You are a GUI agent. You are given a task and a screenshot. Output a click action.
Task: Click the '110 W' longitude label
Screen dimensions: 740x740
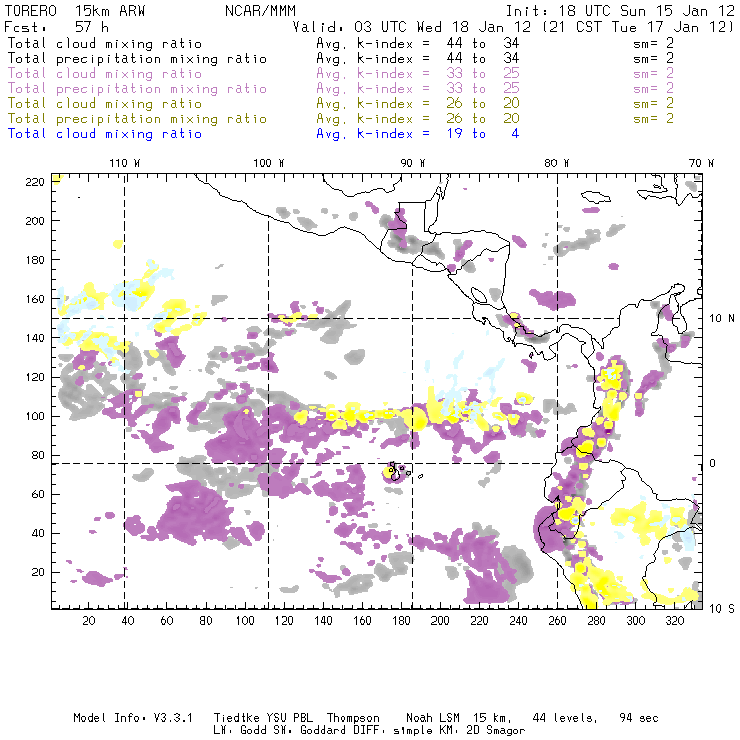tap(125, 163)
